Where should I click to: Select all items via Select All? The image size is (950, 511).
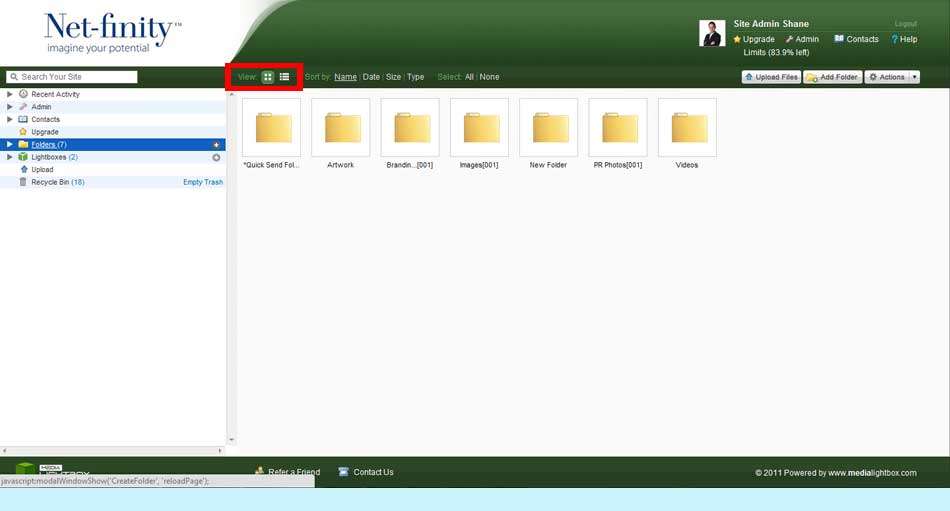click(x=469, y=77)
